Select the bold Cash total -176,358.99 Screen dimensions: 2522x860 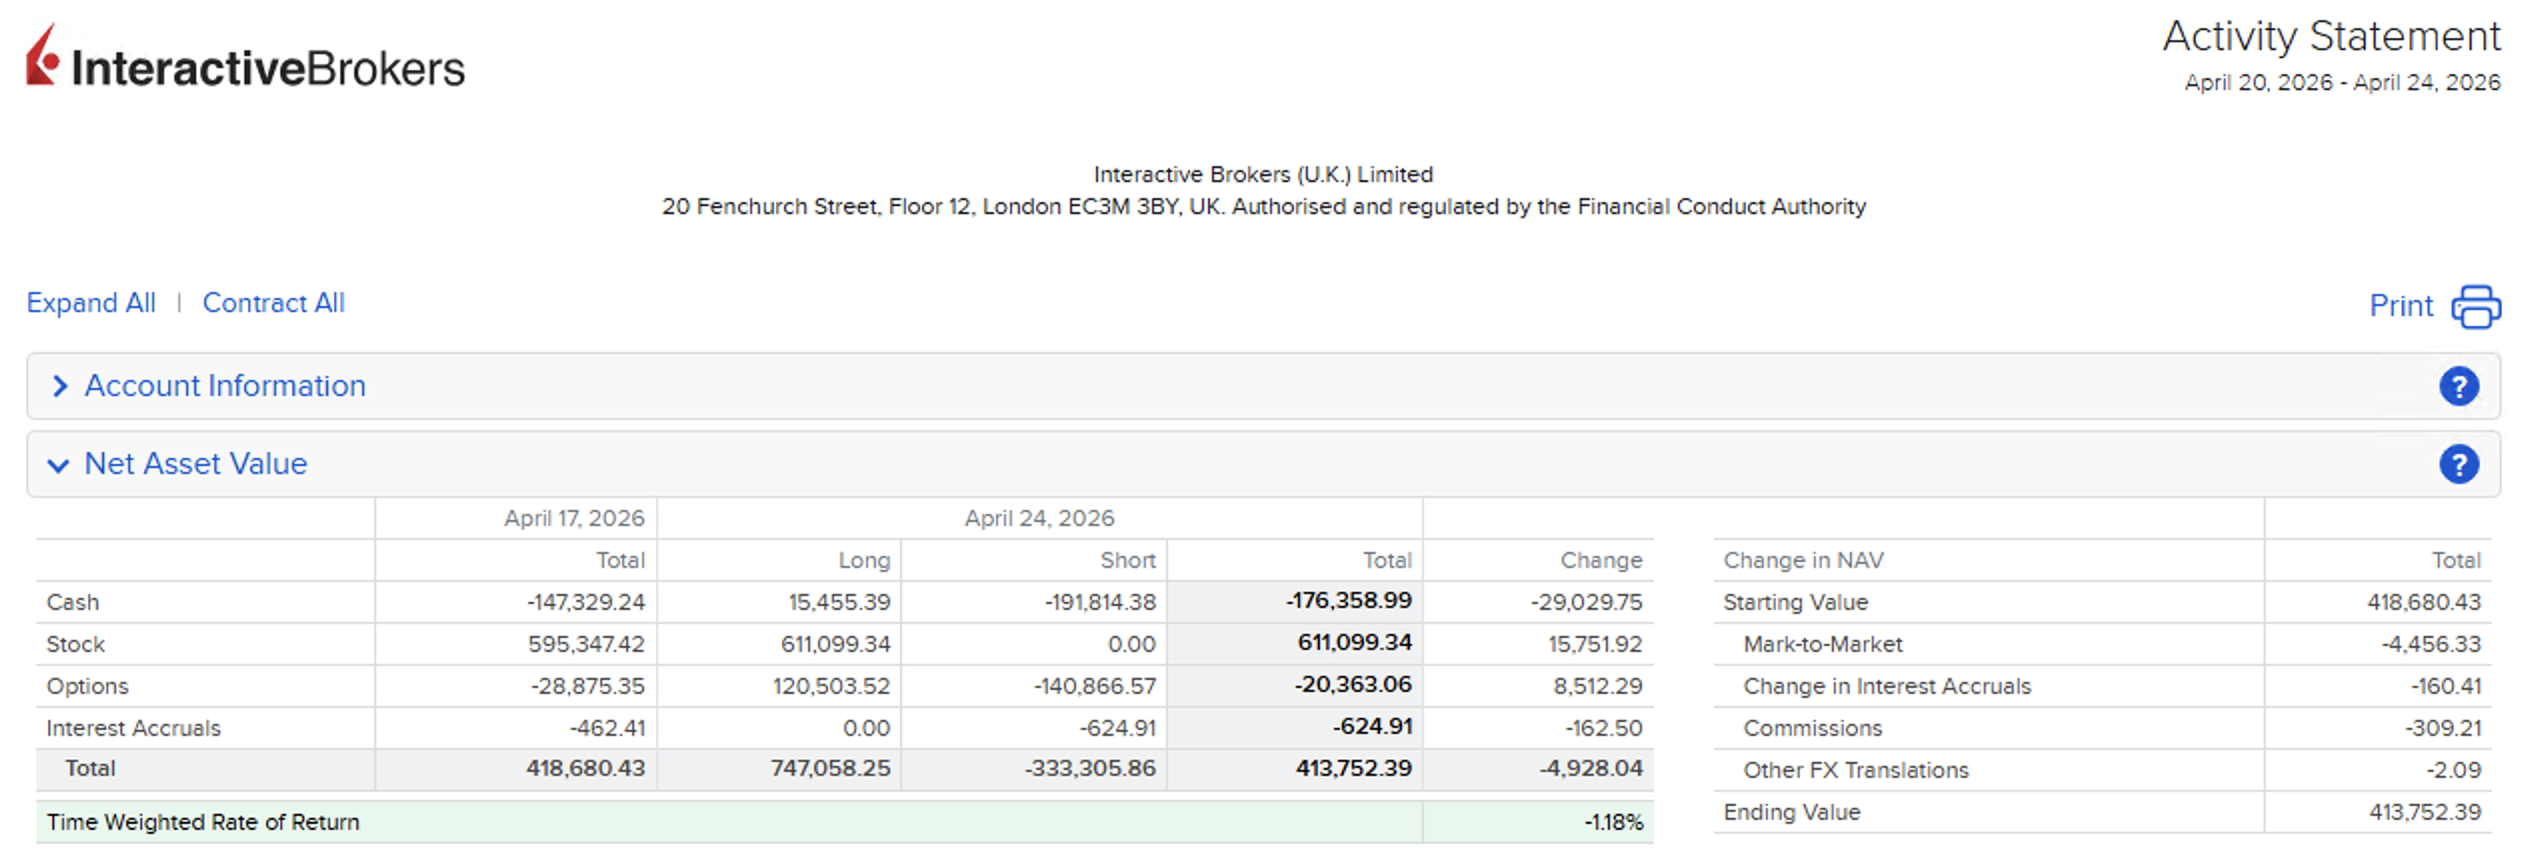[x=1348, y=601]
